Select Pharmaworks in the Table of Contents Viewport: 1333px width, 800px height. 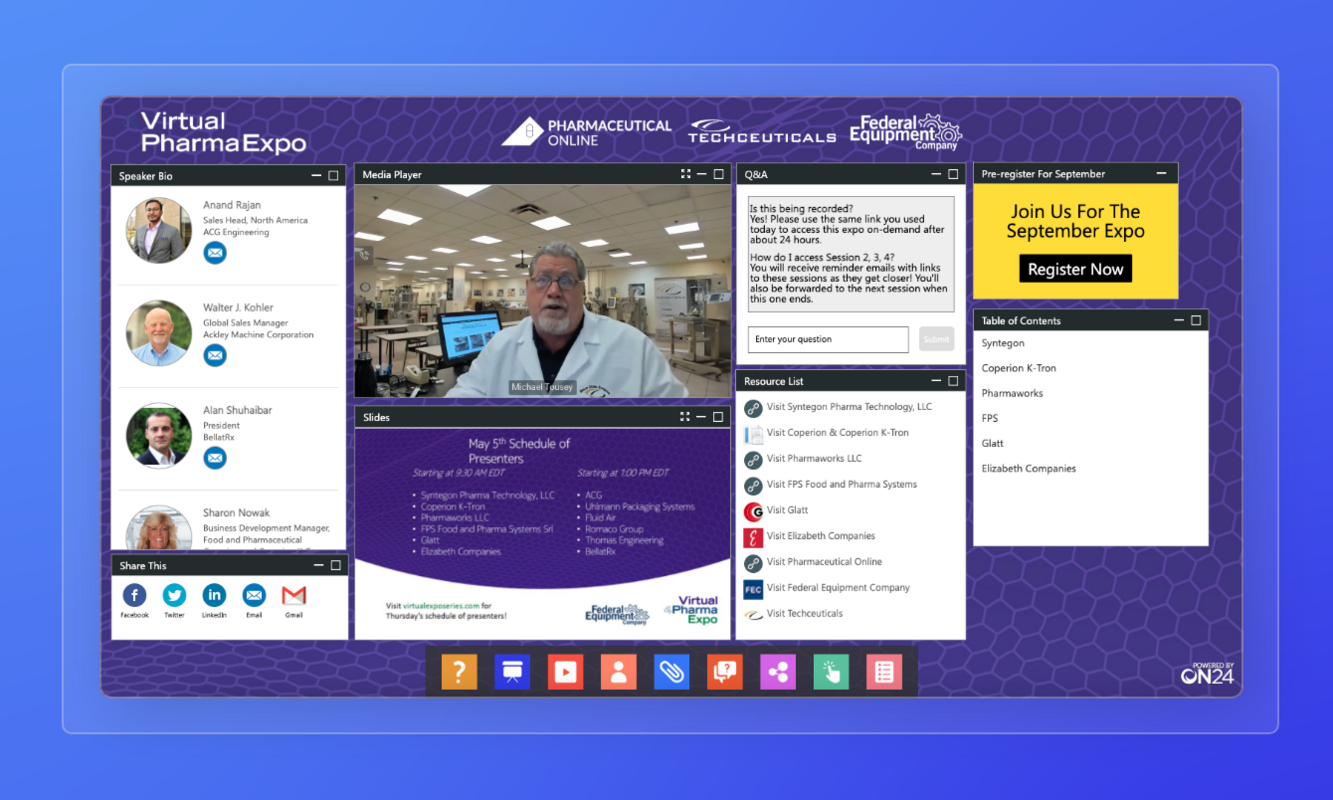tap(1012, 393)
